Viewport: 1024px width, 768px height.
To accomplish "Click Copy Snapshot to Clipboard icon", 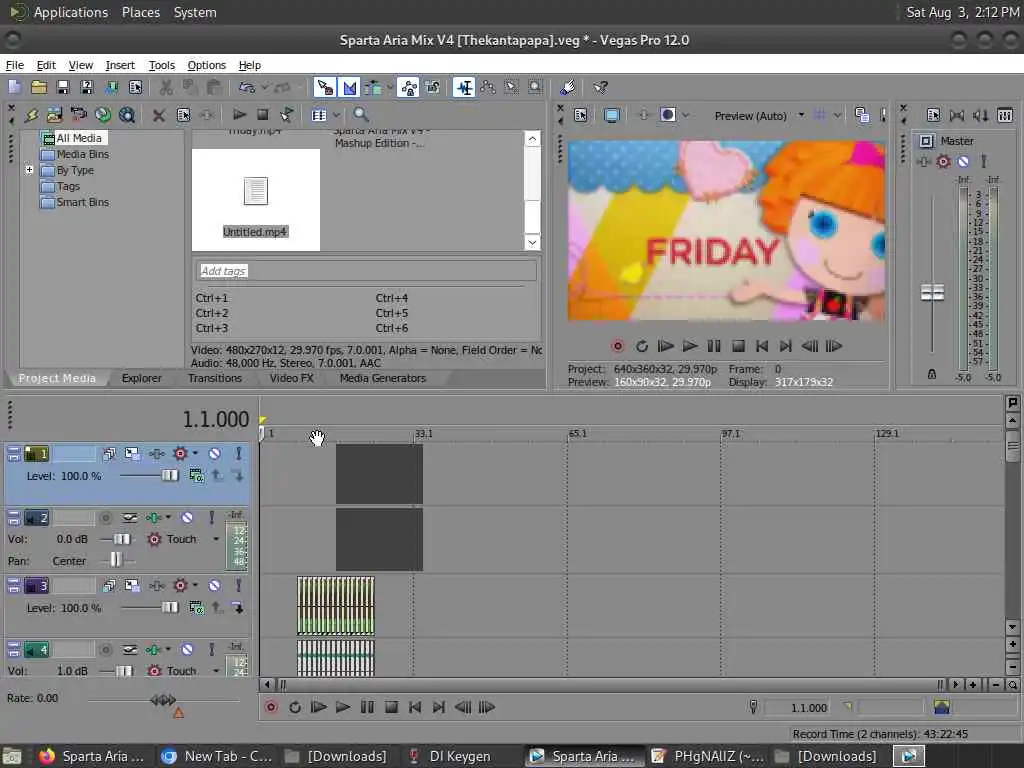I will 862,116.
